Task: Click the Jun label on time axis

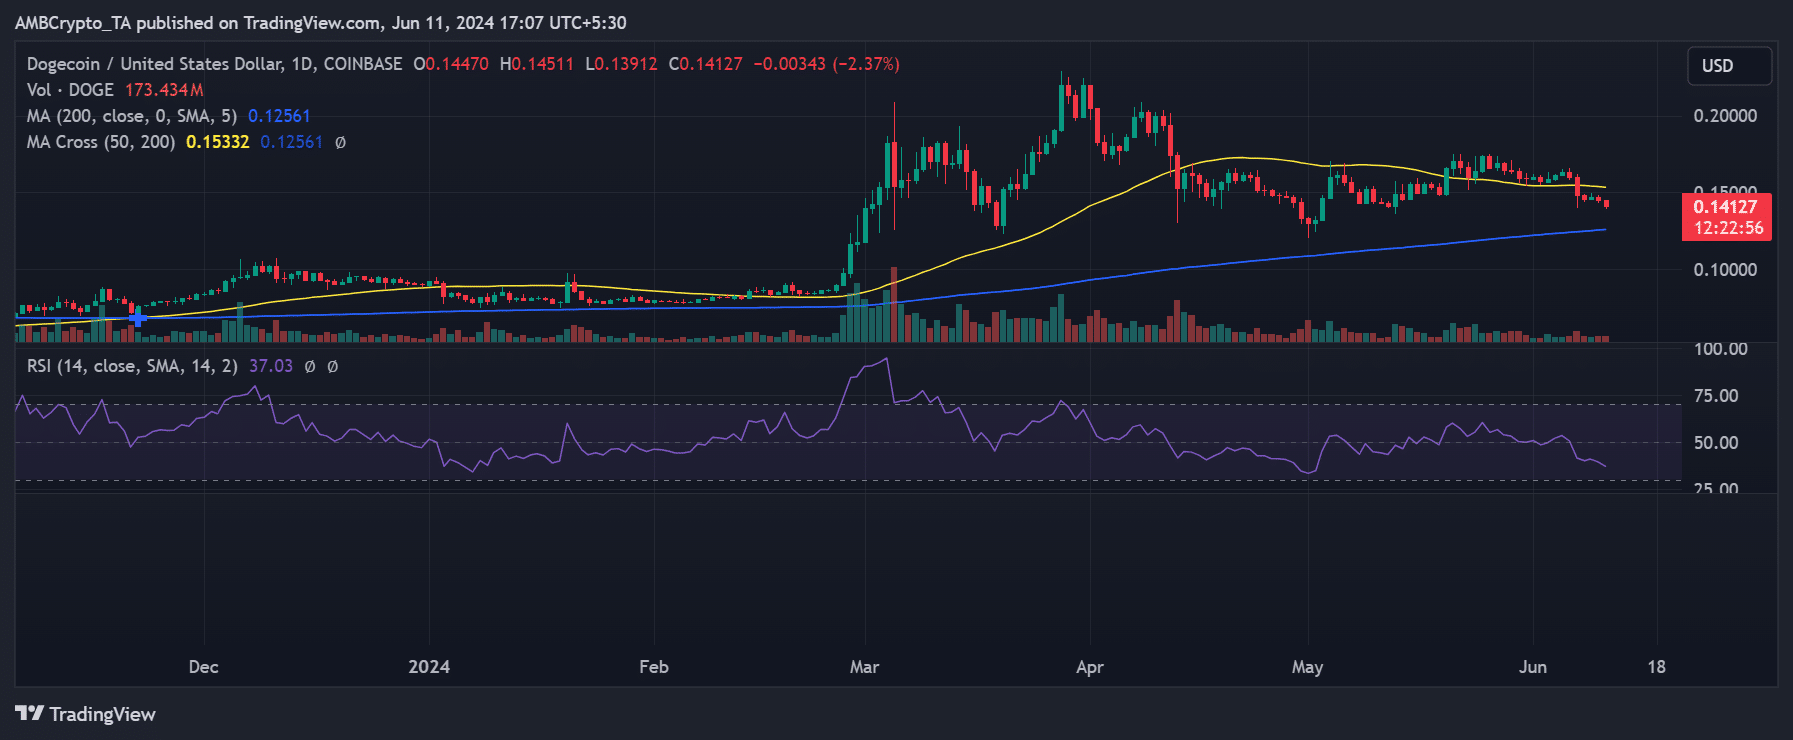Action: (x=1532, y=667)
